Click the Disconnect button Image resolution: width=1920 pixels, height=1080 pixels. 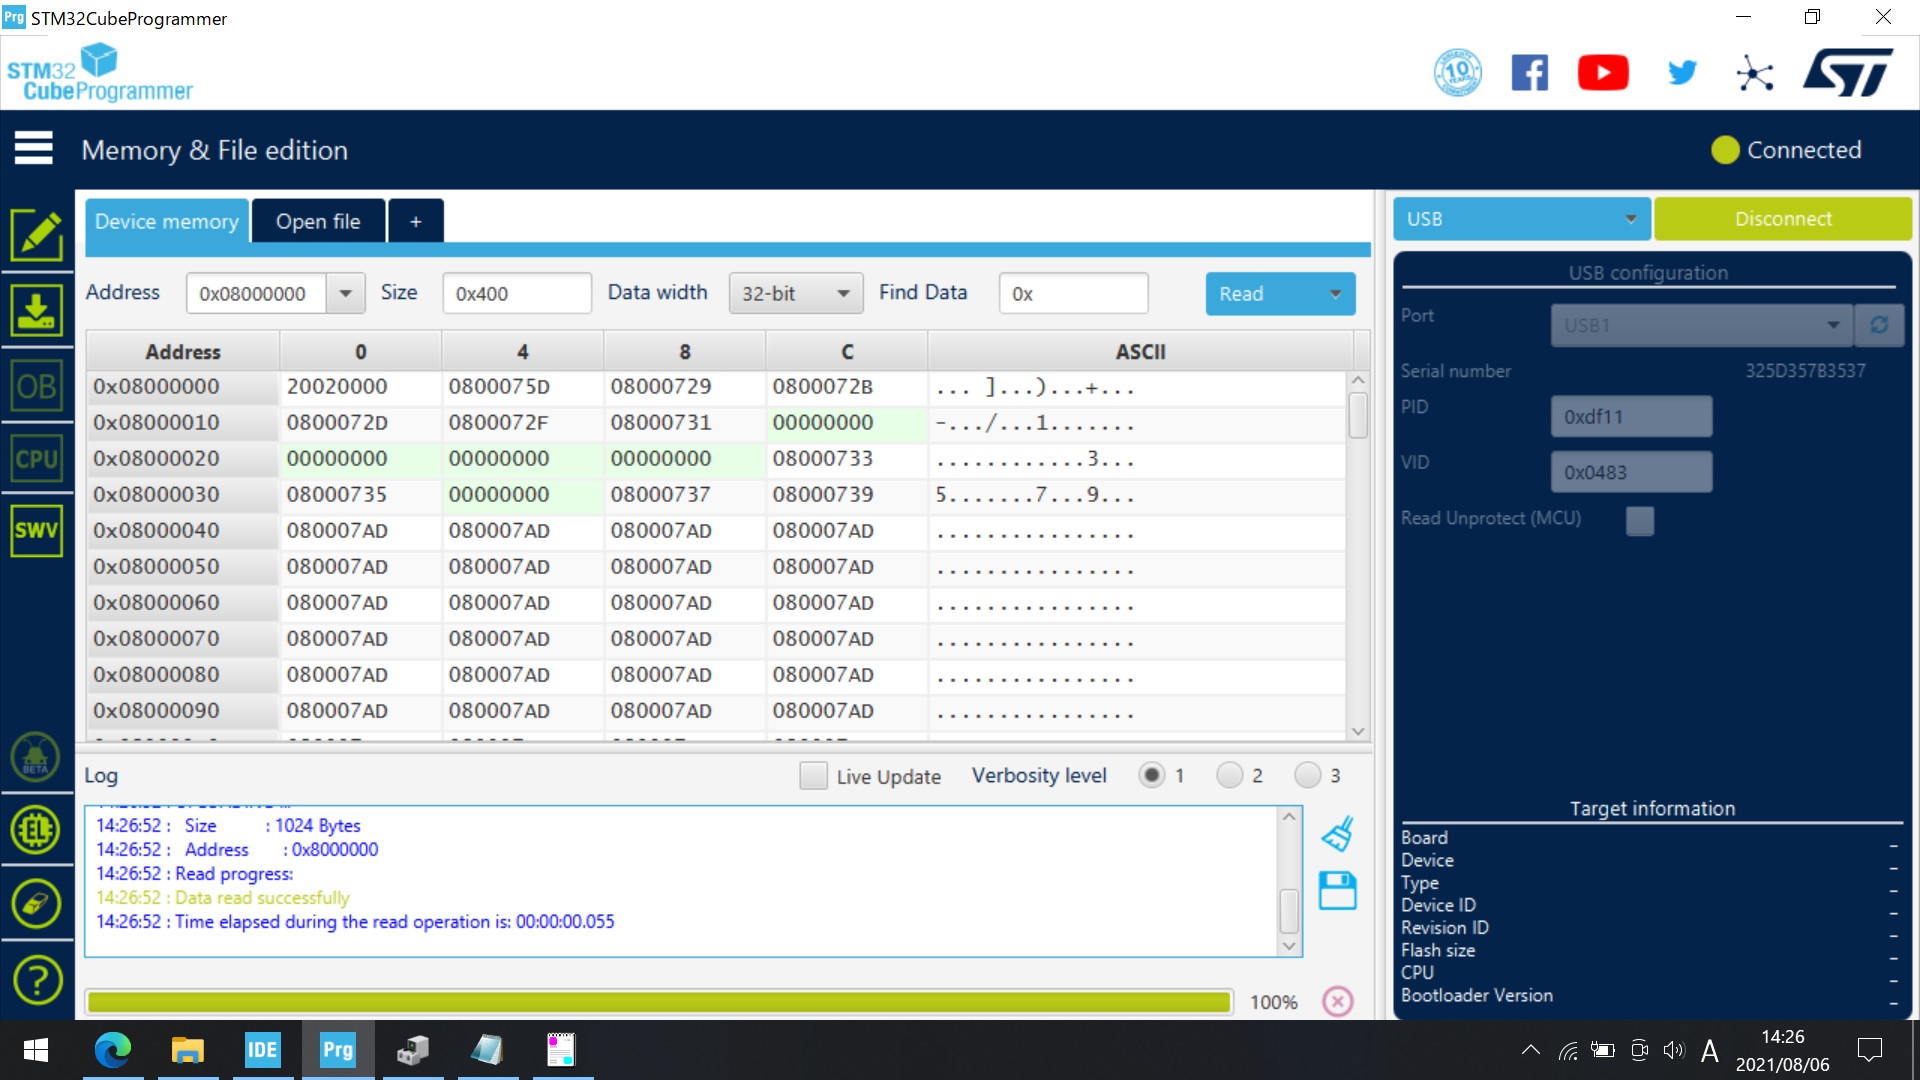coord(1783,219)
